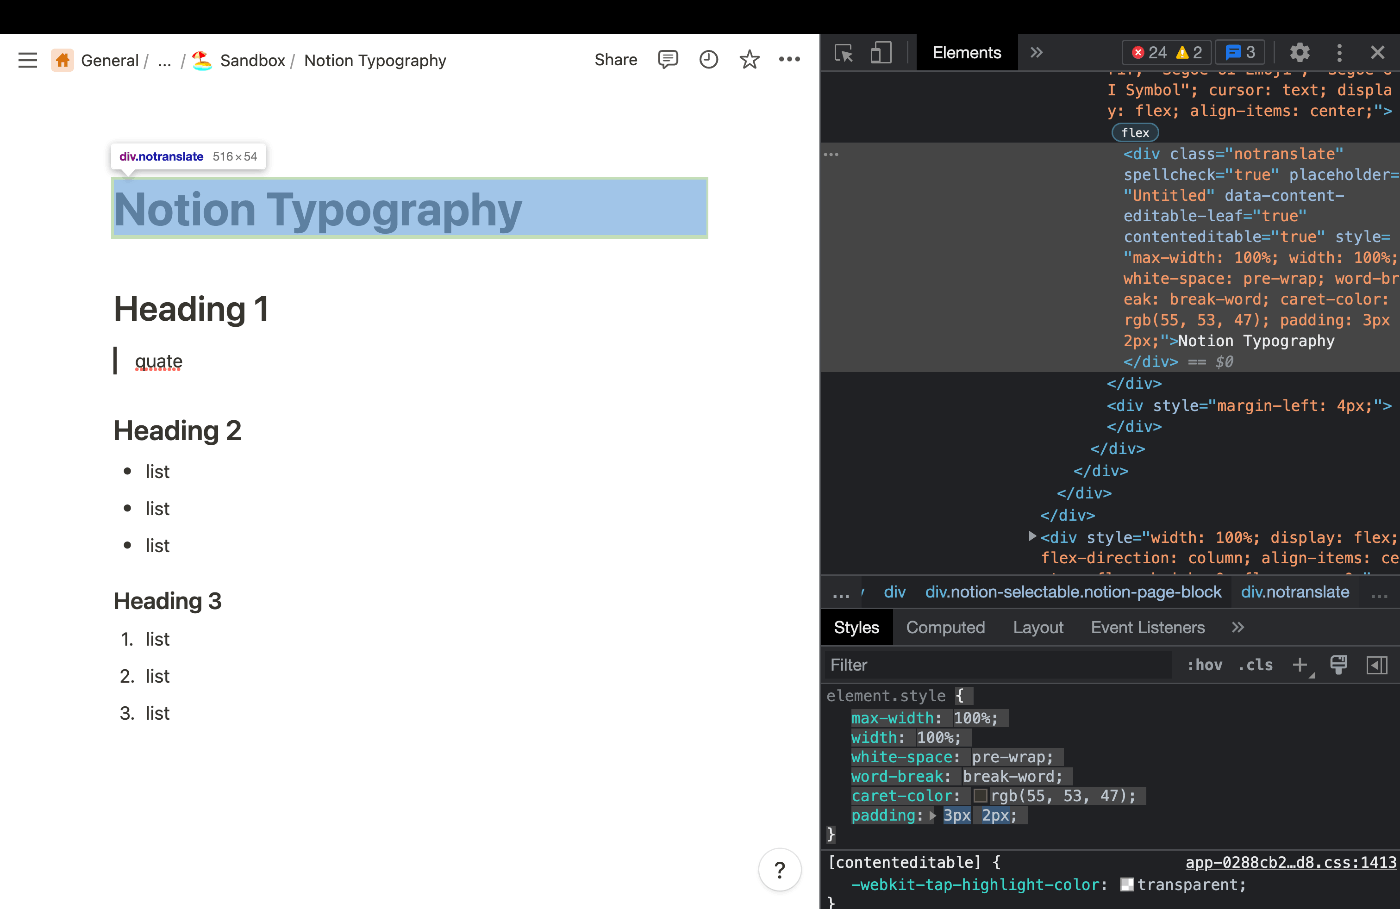Show more Styles pane tabs chevron
This screenshot has height=909, width=1400.
(1238, 627)
